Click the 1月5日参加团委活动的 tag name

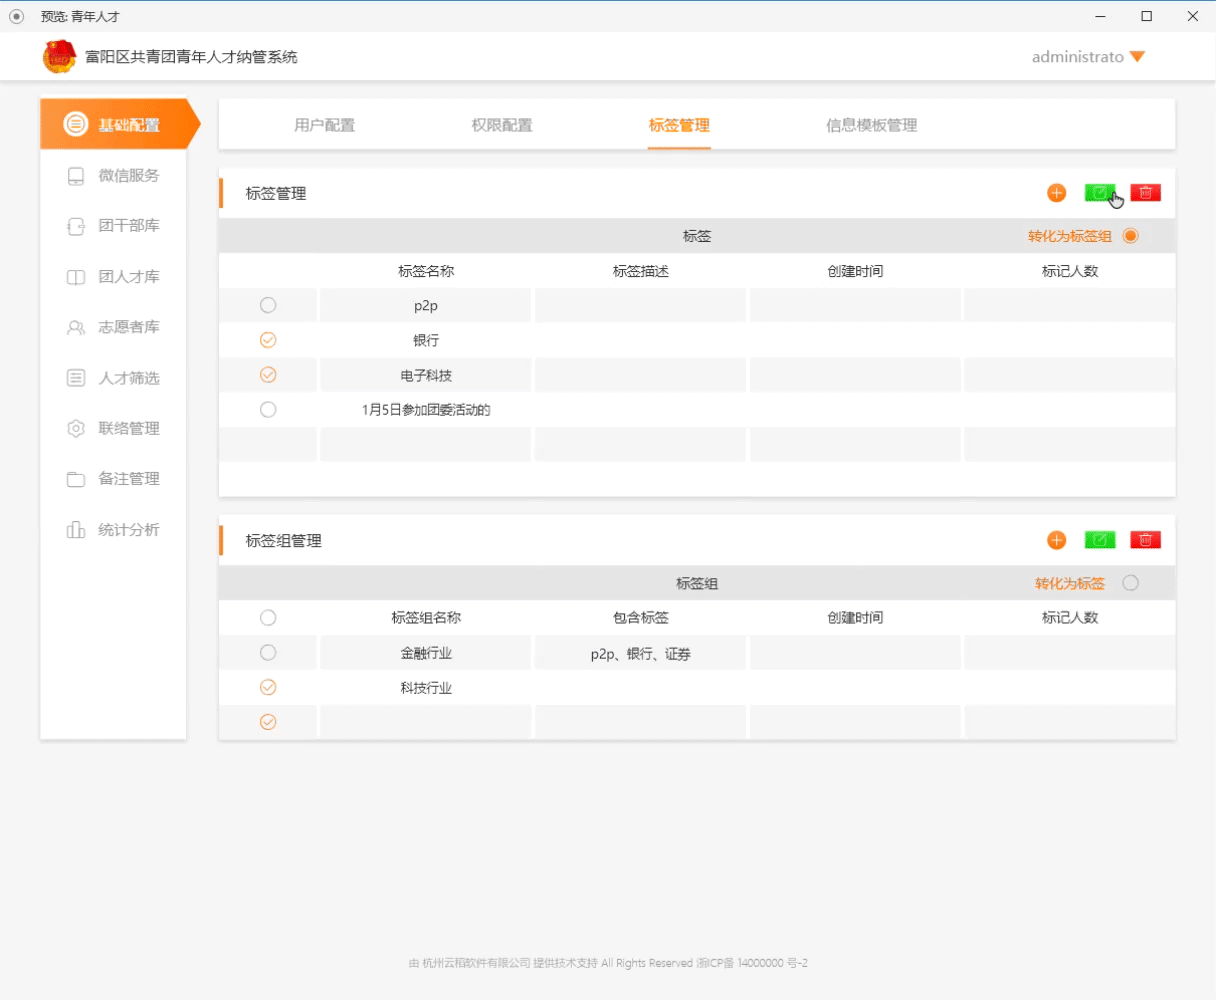point(426,410)
